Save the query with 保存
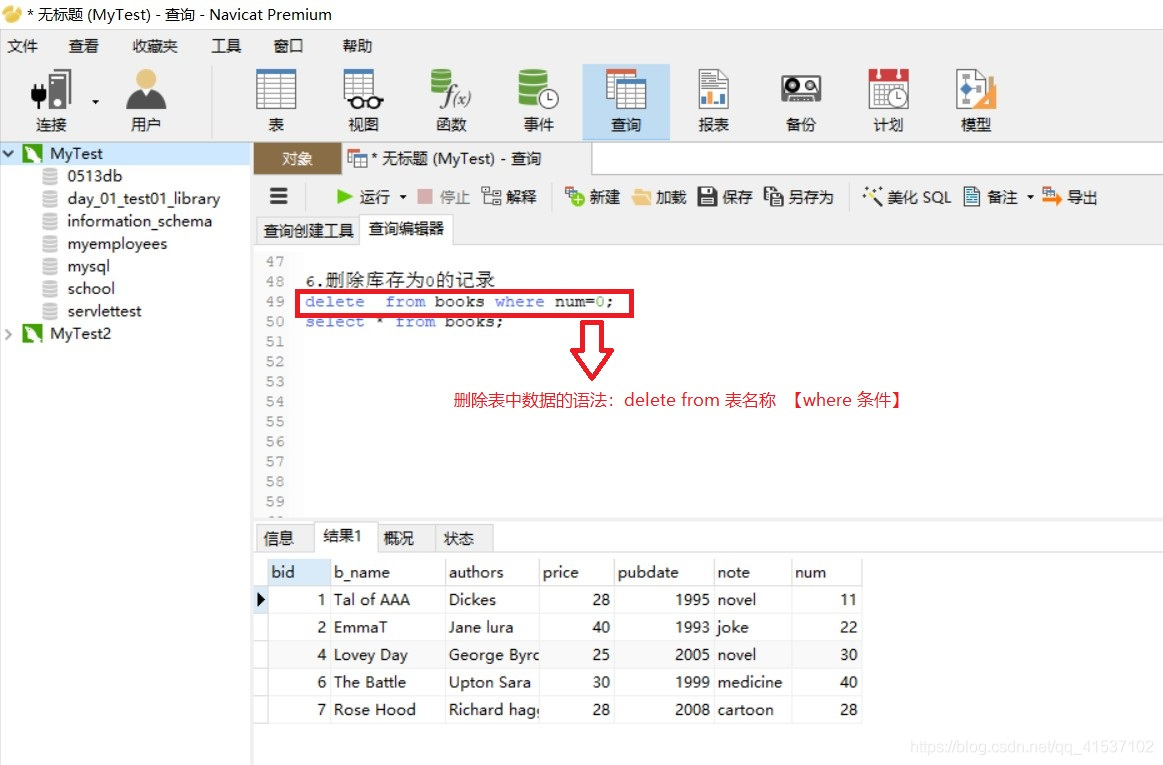The height and width of the screenshot is (765, 1163). coord(725,197)
